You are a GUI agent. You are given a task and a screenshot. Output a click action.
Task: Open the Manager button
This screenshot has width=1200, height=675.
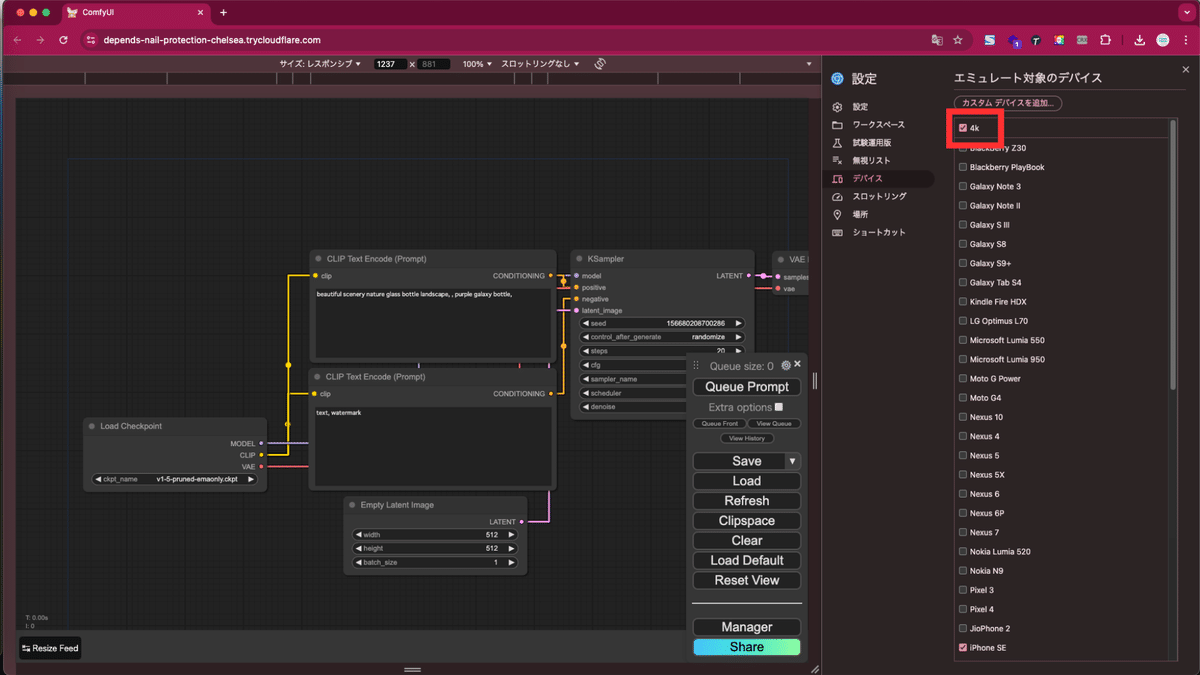747,627
